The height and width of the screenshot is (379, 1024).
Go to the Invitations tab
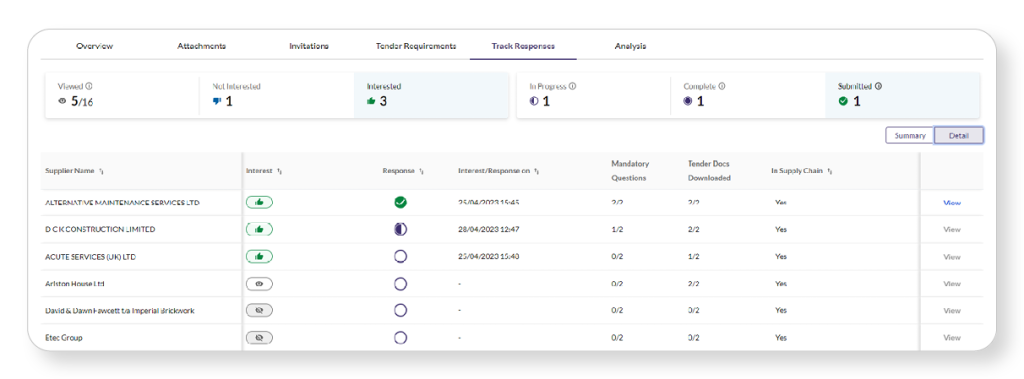pyautogui.click(x=309, y=46)
